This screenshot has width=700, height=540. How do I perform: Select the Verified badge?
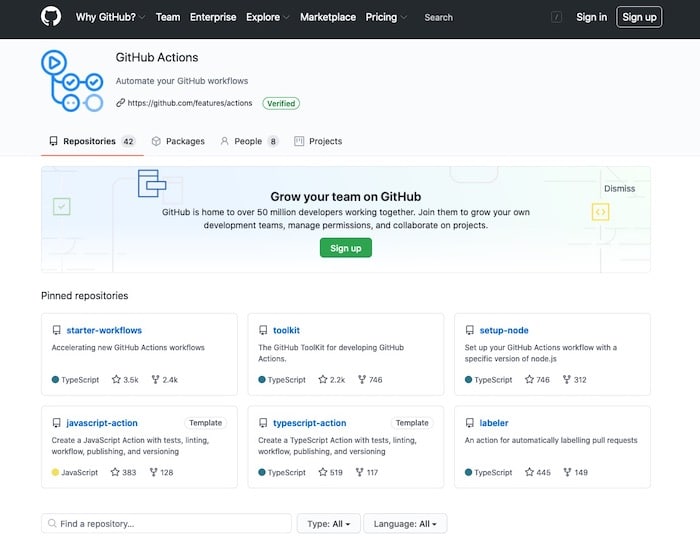(281, 104)
